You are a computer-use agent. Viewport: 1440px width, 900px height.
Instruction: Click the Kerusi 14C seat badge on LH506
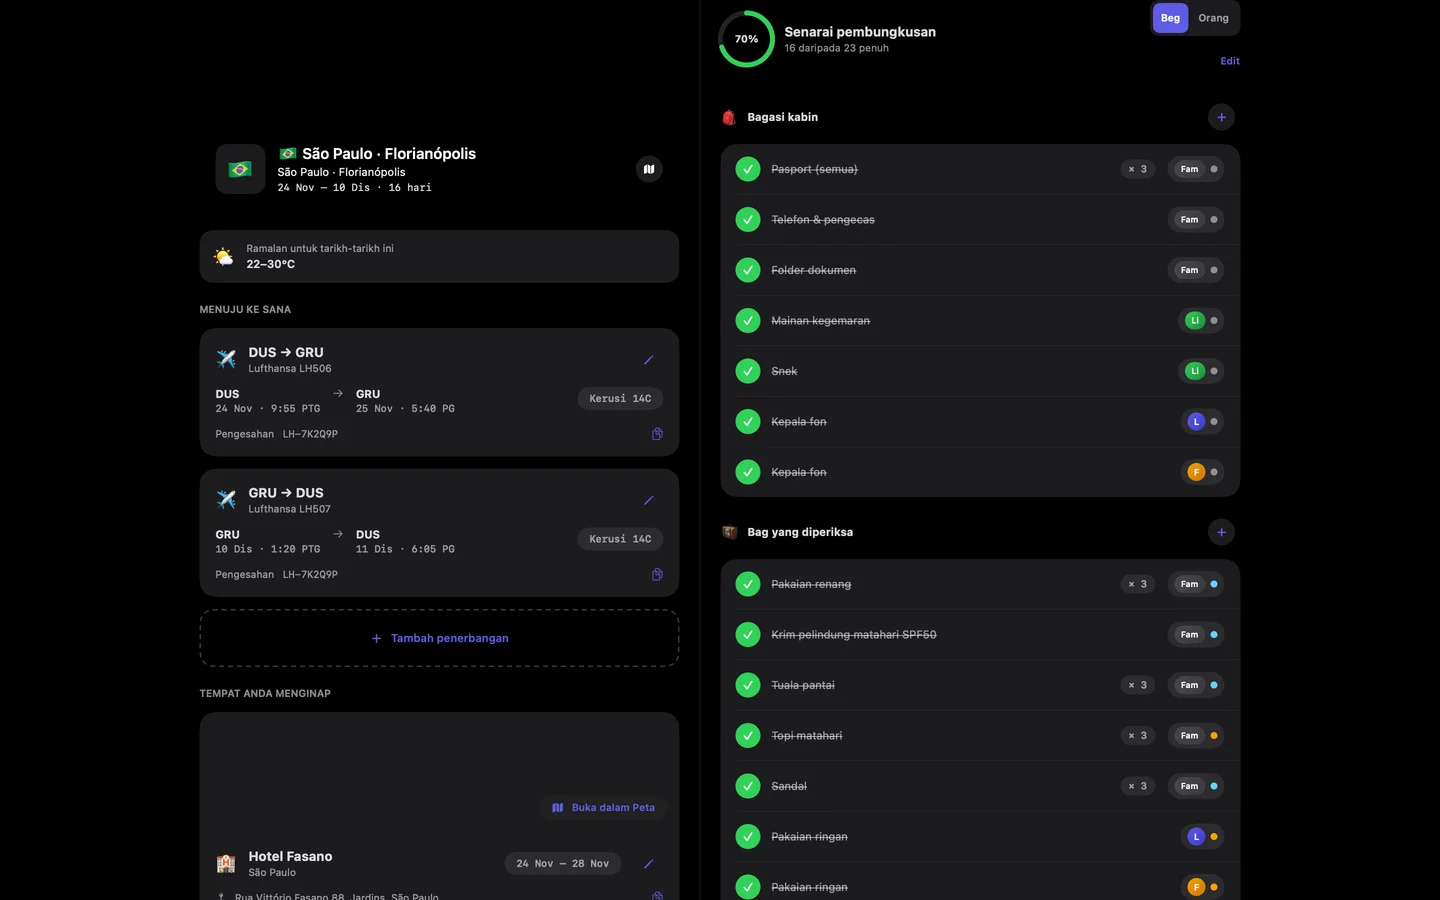tap(620, 399)
